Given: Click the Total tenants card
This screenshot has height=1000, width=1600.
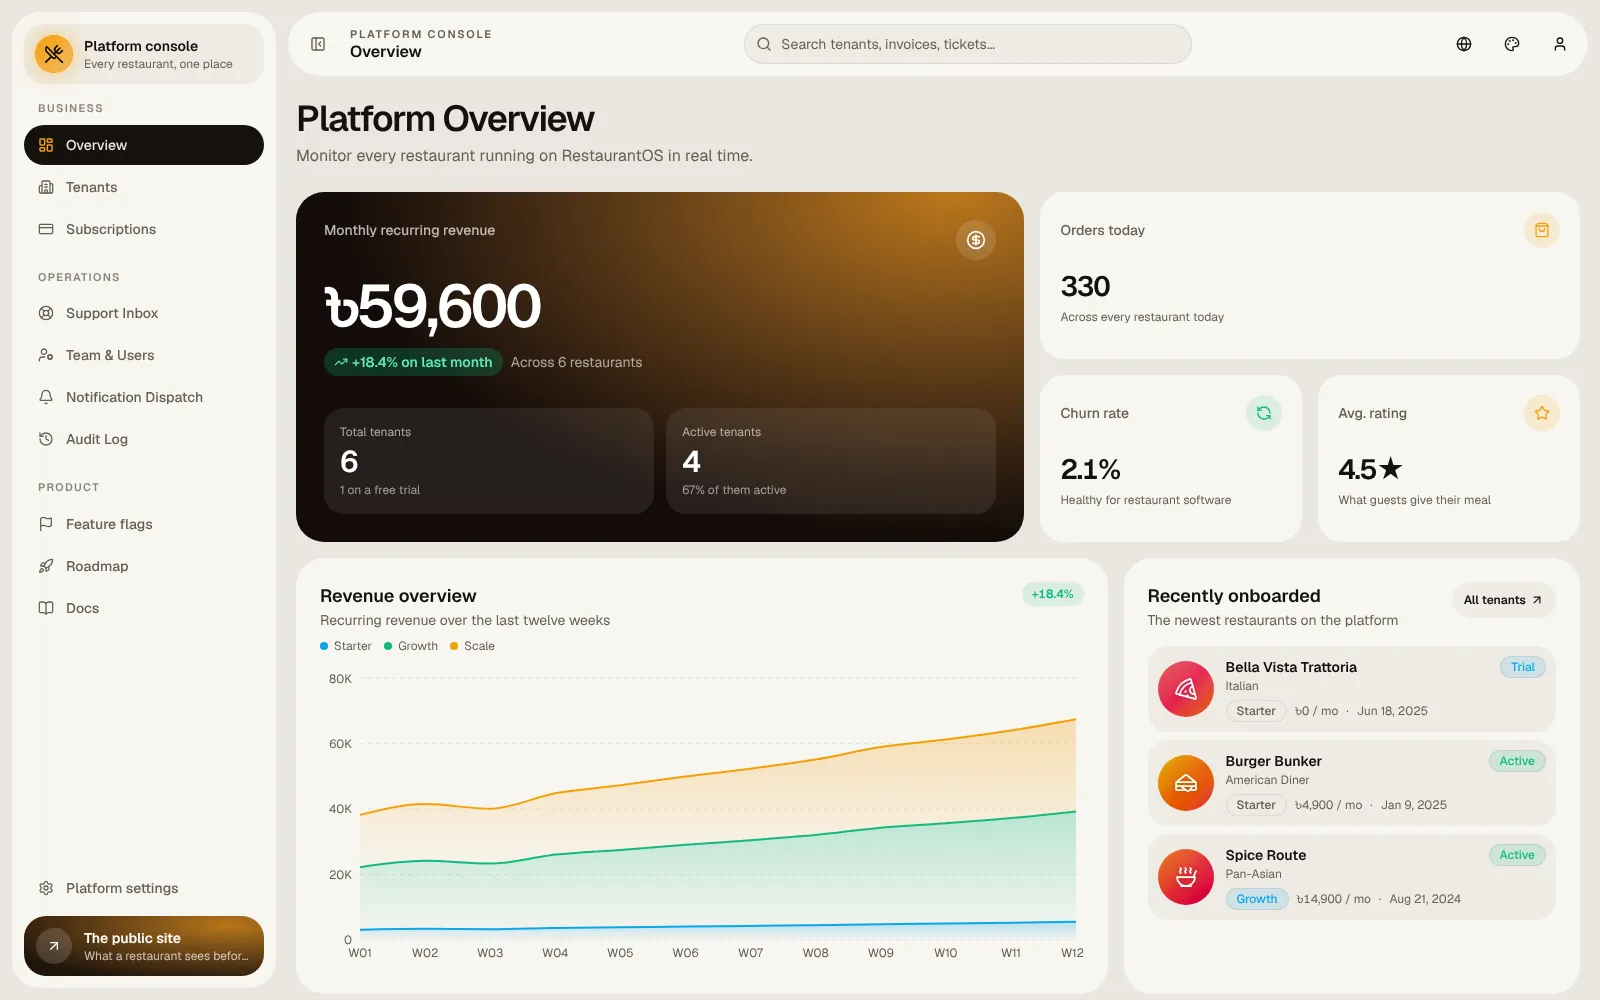Looking at the screenshot, I should pyautogui.click(x=489, y=461).
